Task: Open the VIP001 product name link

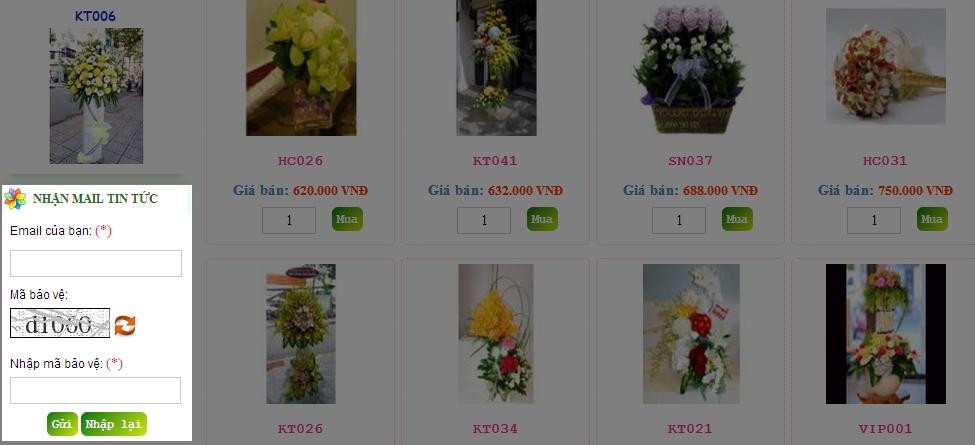Action: point(885,429)
